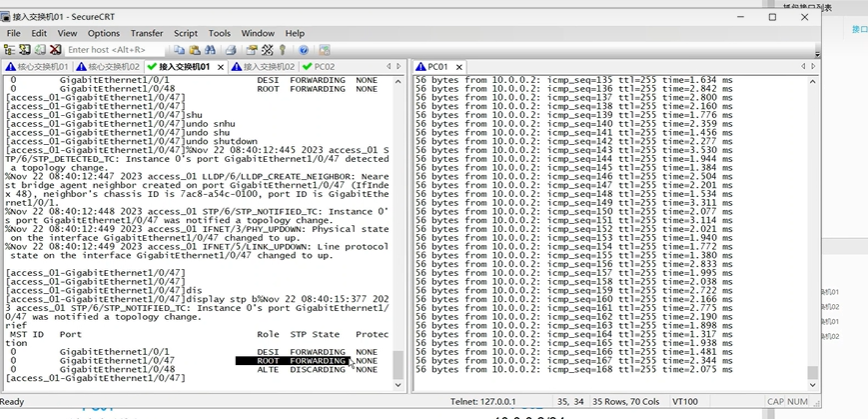Screen dimensions: 868x419
Task: Click left terminal scrollbar up arrow
Action: 399,81
